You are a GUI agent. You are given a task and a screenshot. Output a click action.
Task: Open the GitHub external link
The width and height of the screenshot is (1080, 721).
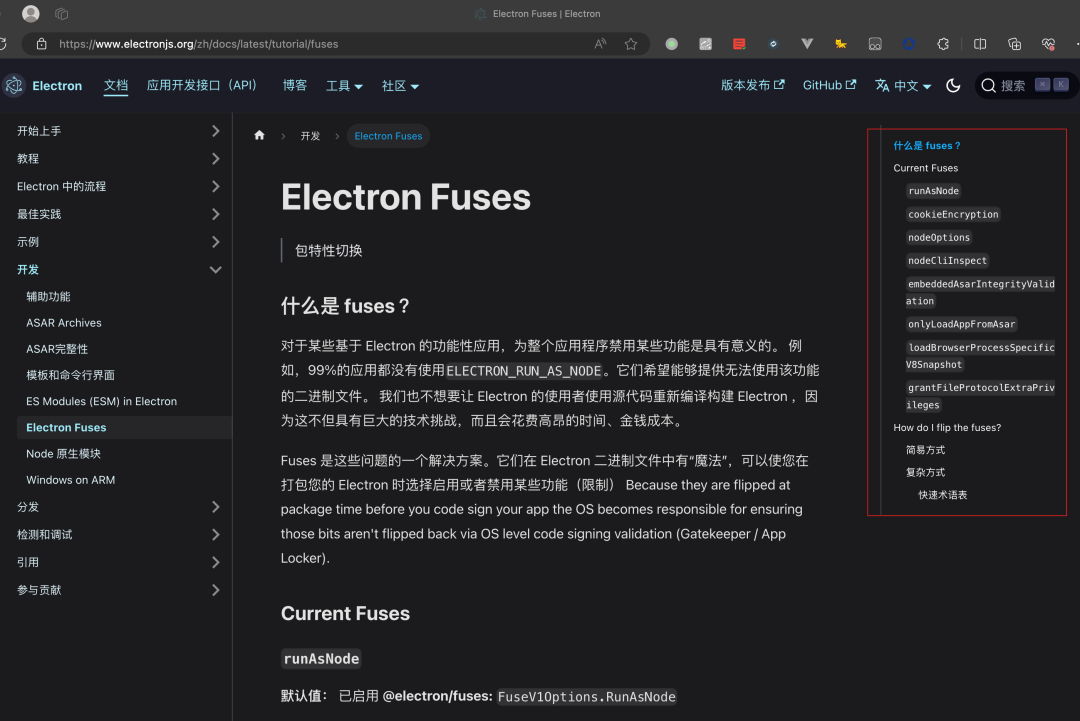pos(829,85)
